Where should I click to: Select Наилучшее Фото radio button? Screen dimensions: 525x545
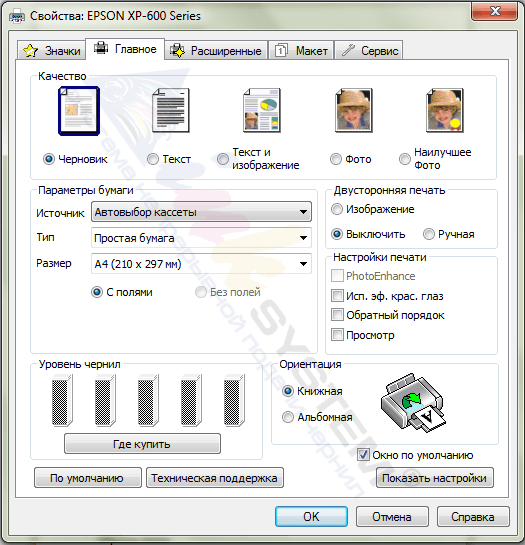(x=404, y=159)
